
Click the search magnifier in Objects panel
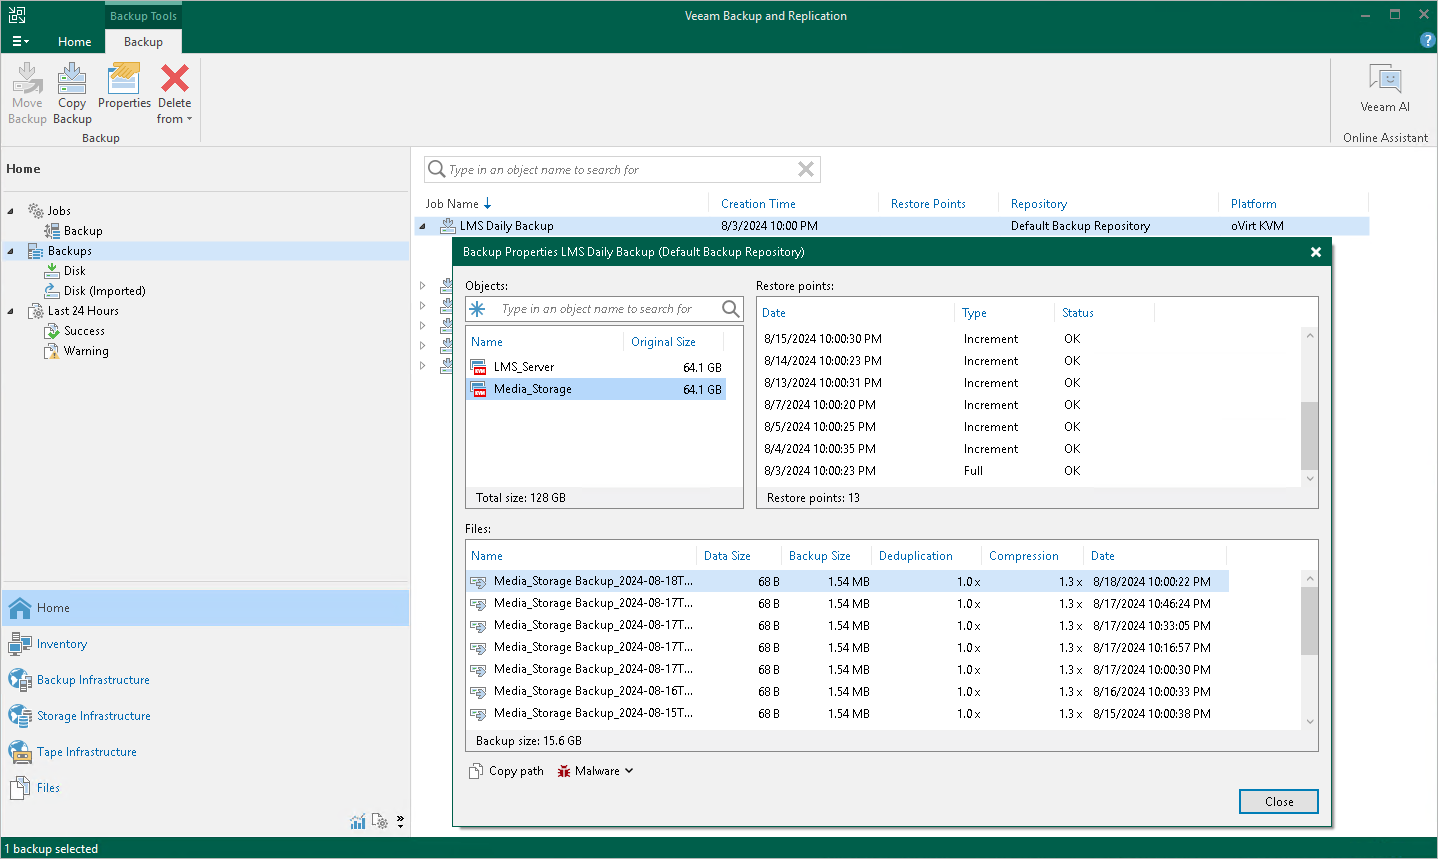tap(731, 309)
